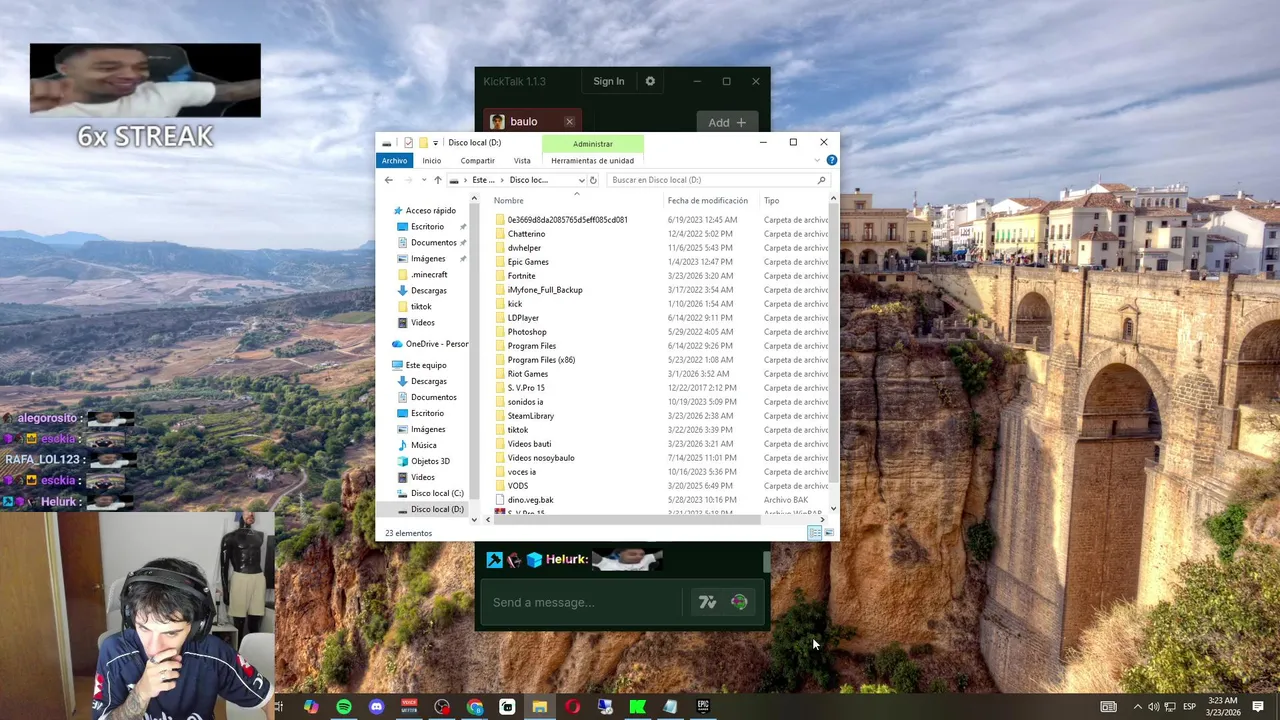Open Spotify from the taskbar
Viewport: 1280px width, 720px height.
point(344,707)
